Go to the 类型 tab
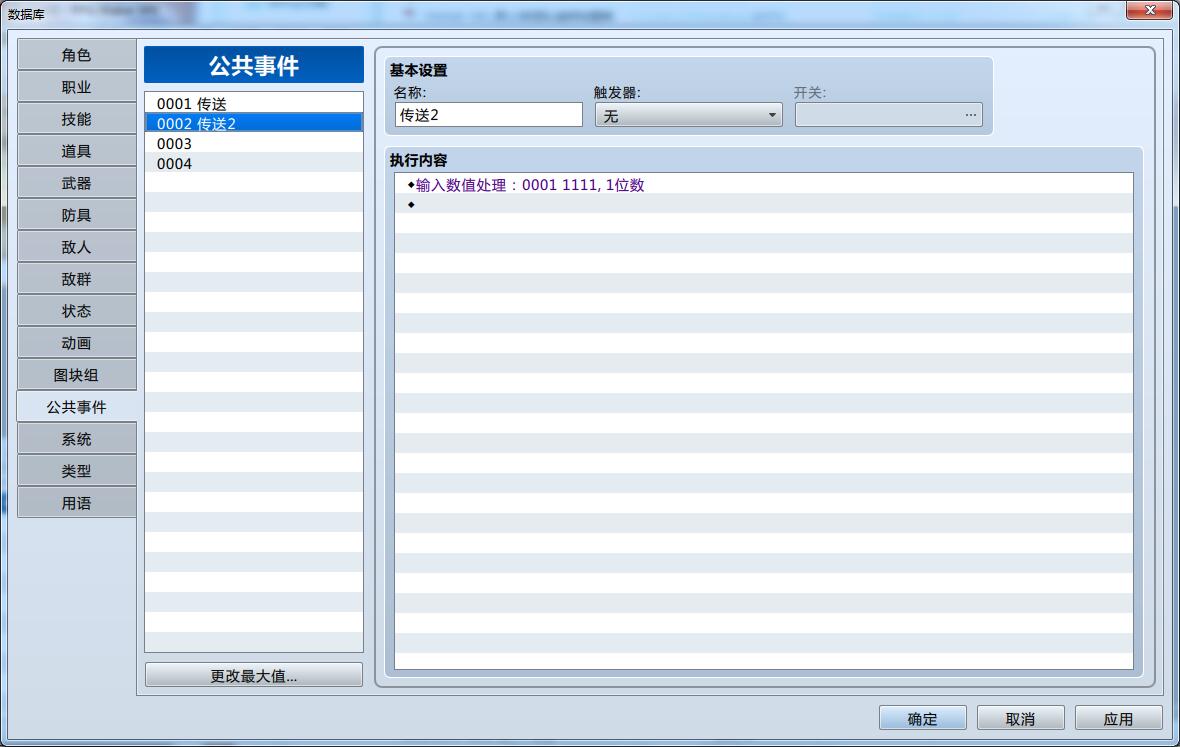Screen dimensions: 1180x747 (76, 471)
